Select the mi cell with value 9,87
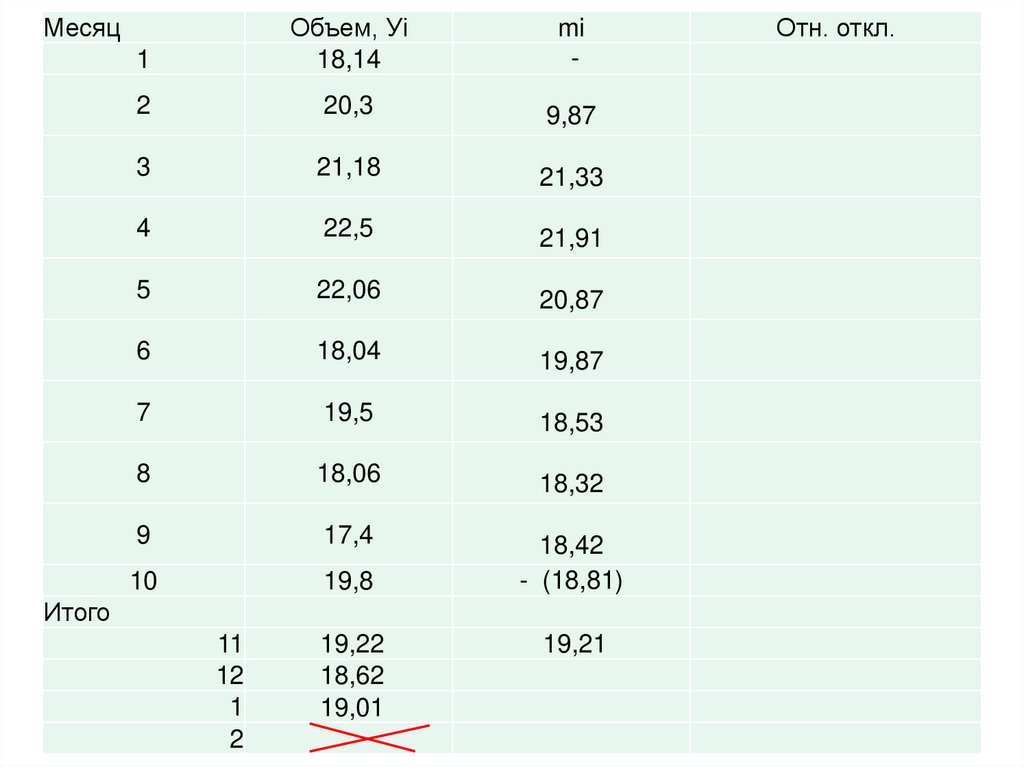Screen dimensions: 1024x767 571,116
